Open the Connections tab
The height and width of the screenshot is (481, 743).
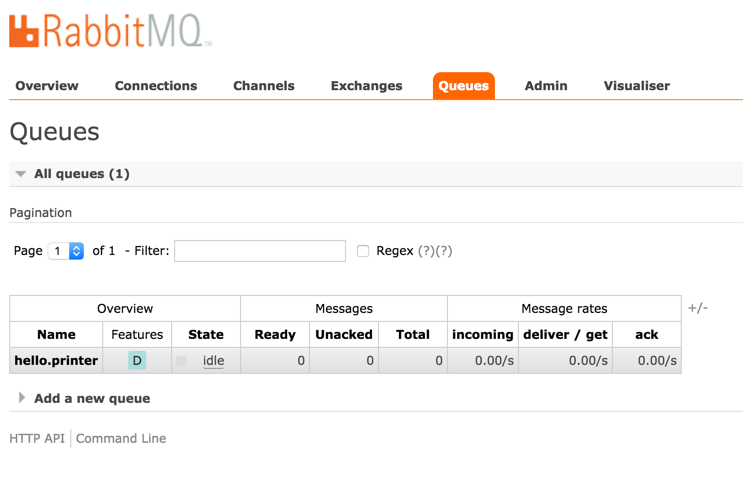[156, 86]
